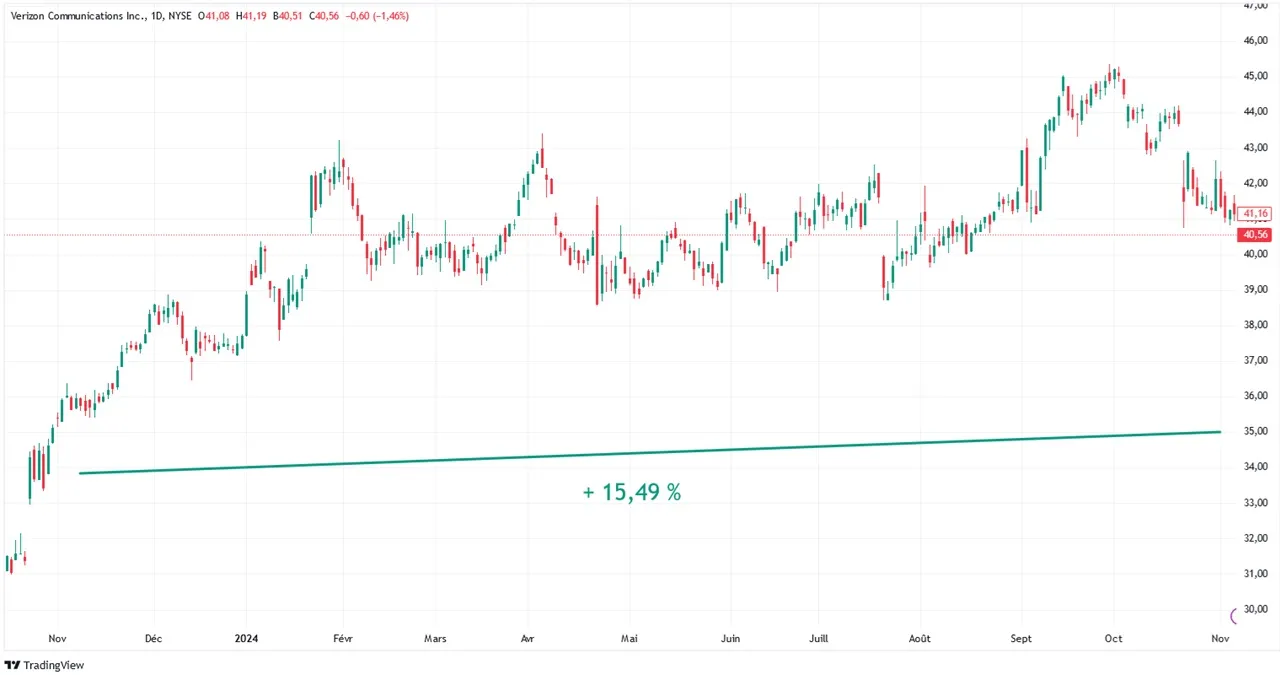Select the green trend line drawing

pos(650,452)
